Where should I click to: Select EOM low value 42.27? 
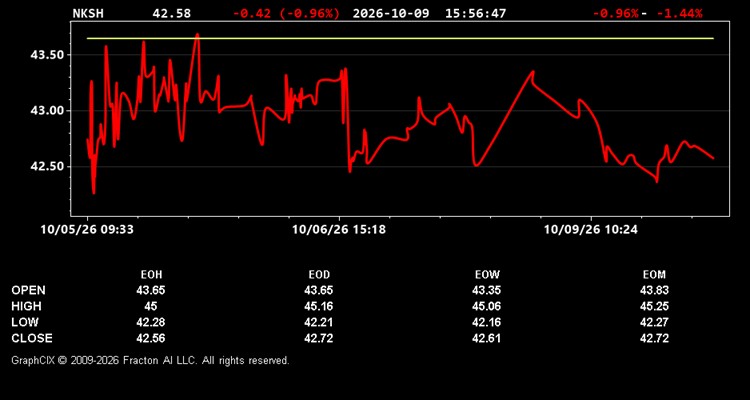click(x=654, y=322)
